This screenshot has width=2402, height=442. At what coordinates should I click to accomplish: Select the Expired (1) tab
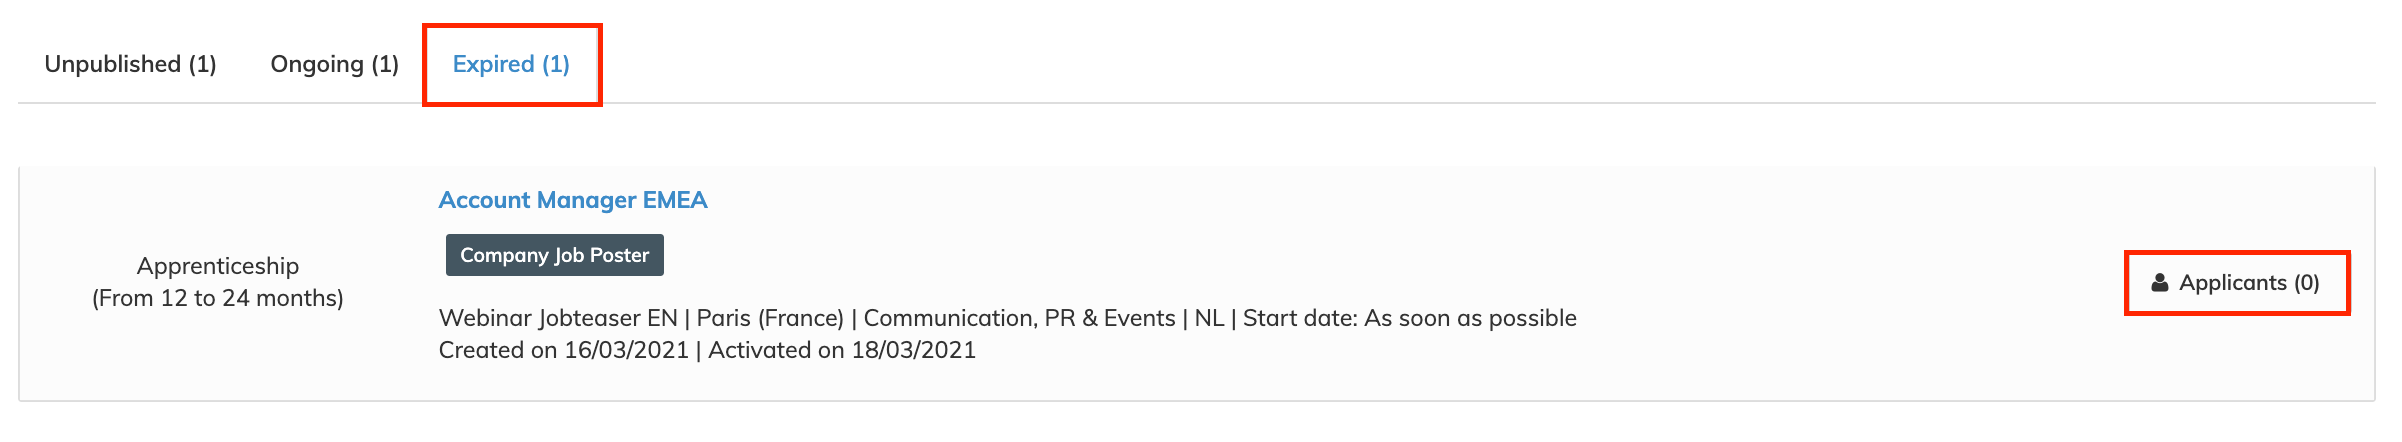click(511, 64)
